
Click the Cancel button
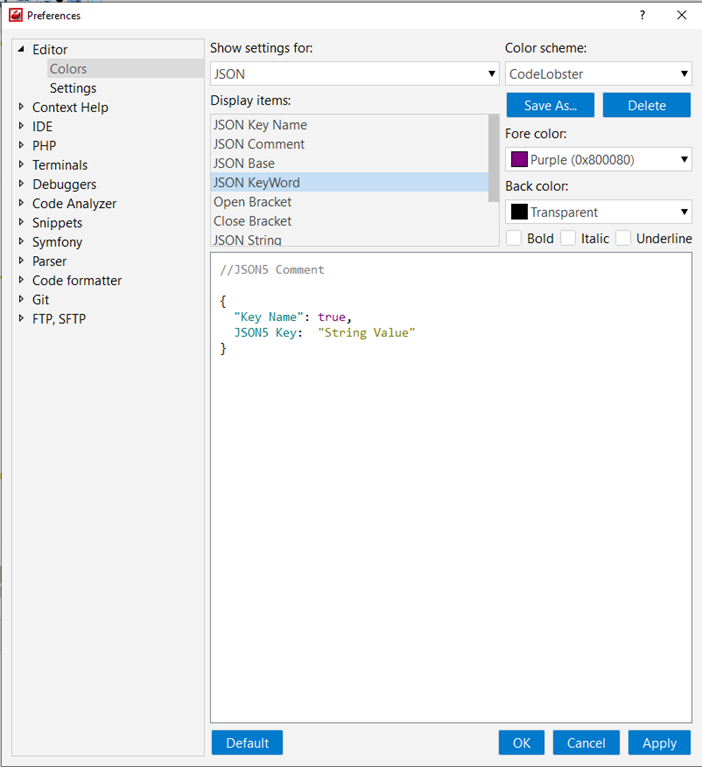pos(586,743)
